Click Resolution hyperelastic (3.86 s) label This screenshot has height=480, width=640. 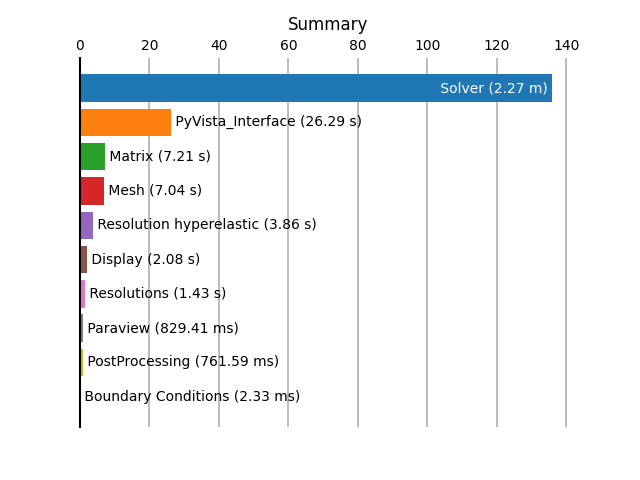pos(207,224)
